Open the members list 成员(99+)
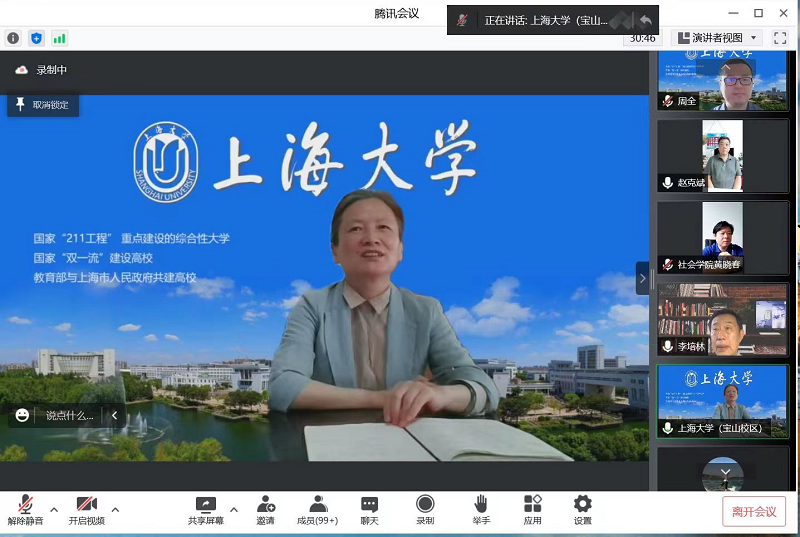 tap(318, 509)
